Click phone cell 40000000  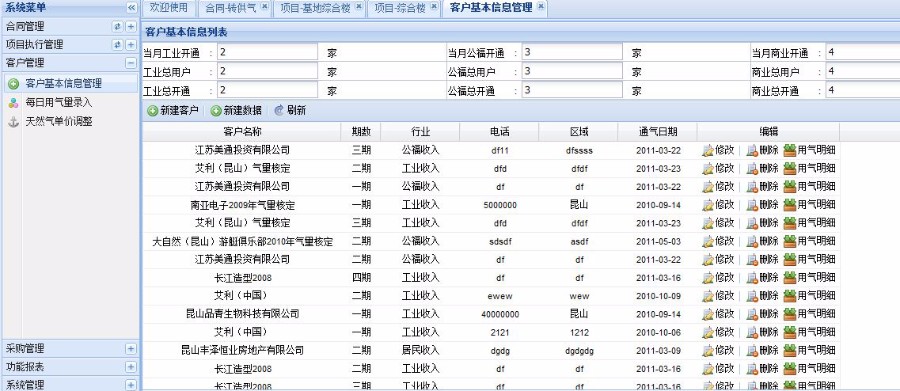tap(500, 314)
